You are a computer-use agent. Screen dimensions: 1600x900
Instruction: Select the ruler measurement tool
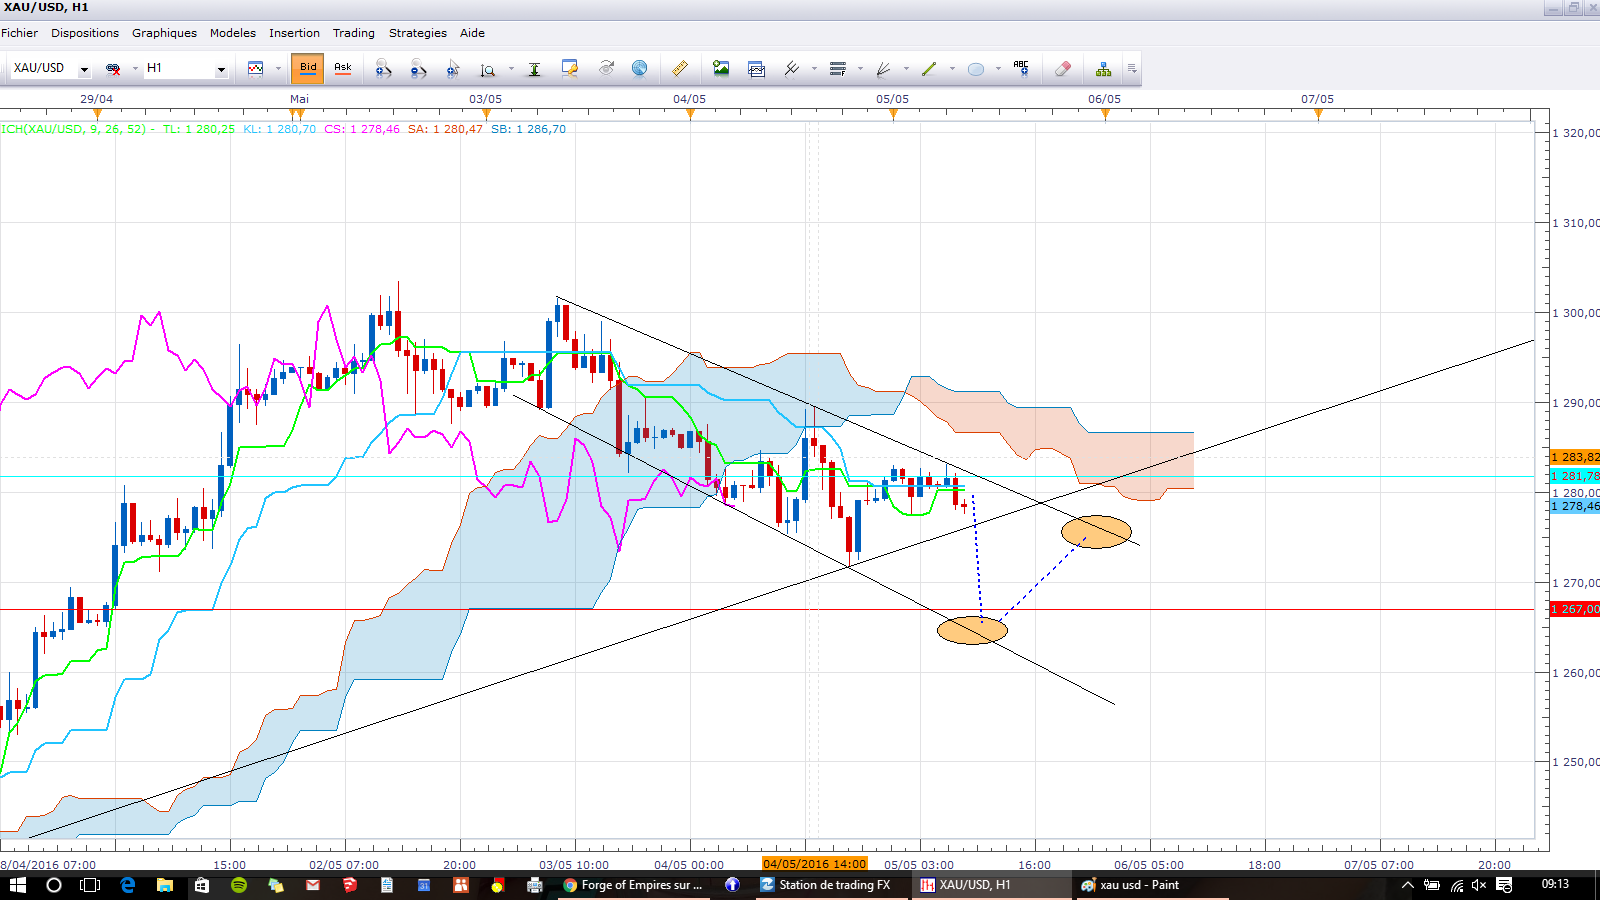(x=680, y=68)
